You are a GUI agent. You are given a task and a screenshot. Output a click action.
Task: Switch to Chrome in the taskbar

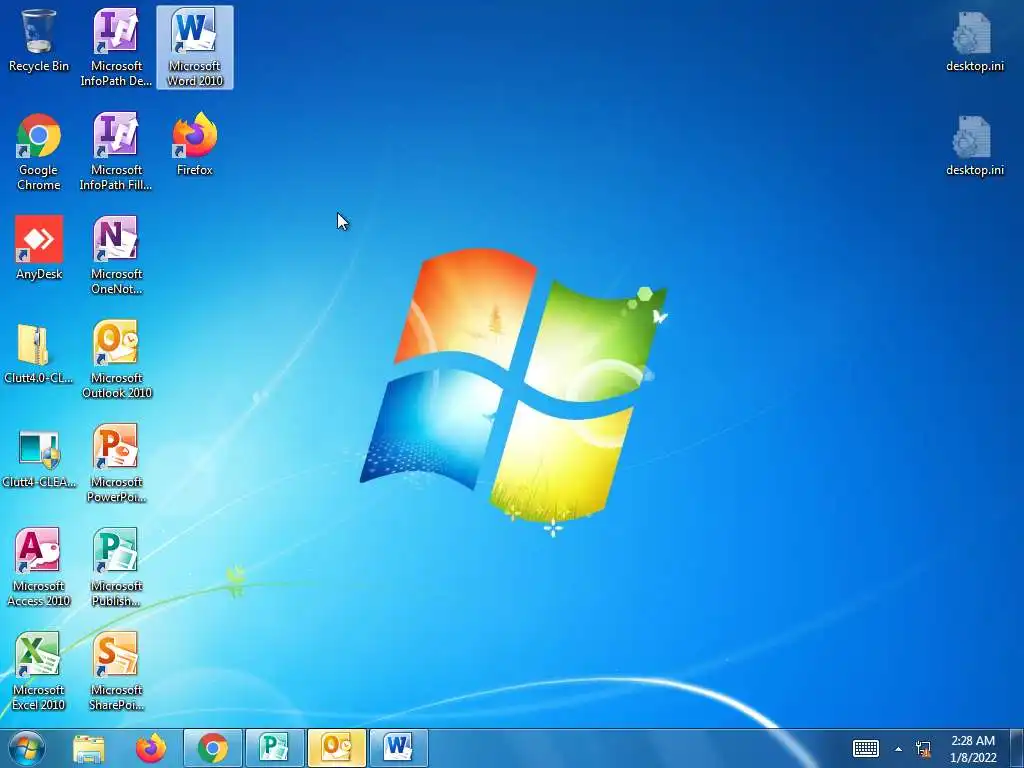(213, 748)
